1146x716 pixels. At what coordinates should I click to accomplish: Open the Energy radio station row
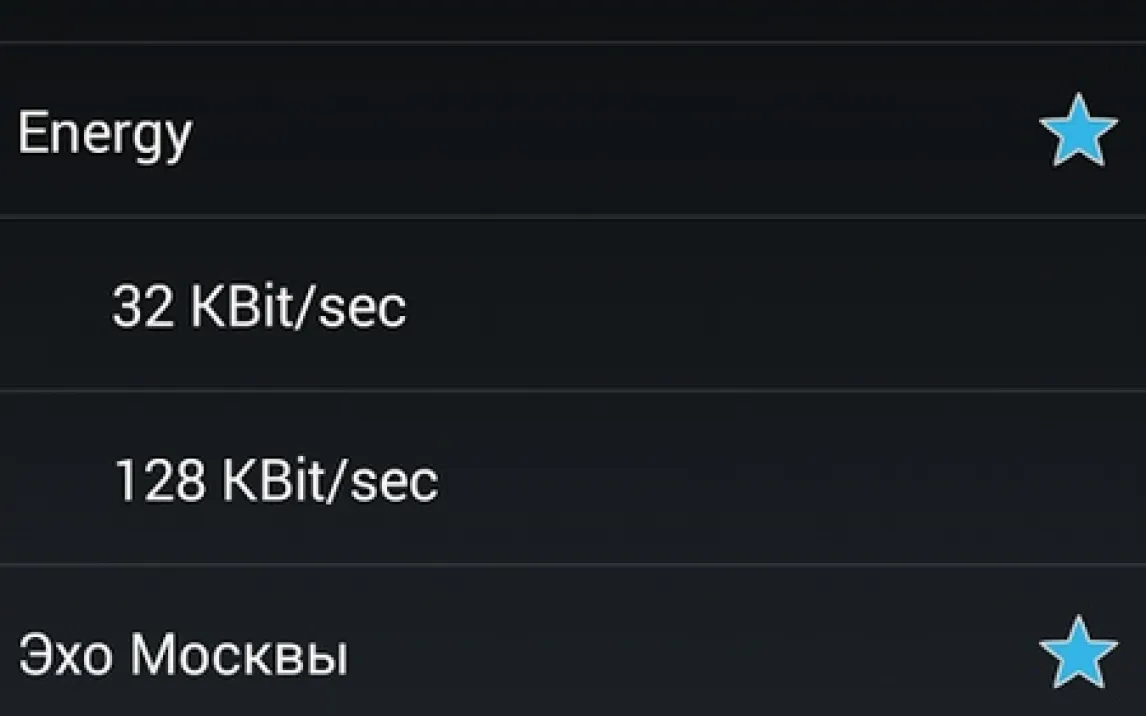(x=500, y=131)
